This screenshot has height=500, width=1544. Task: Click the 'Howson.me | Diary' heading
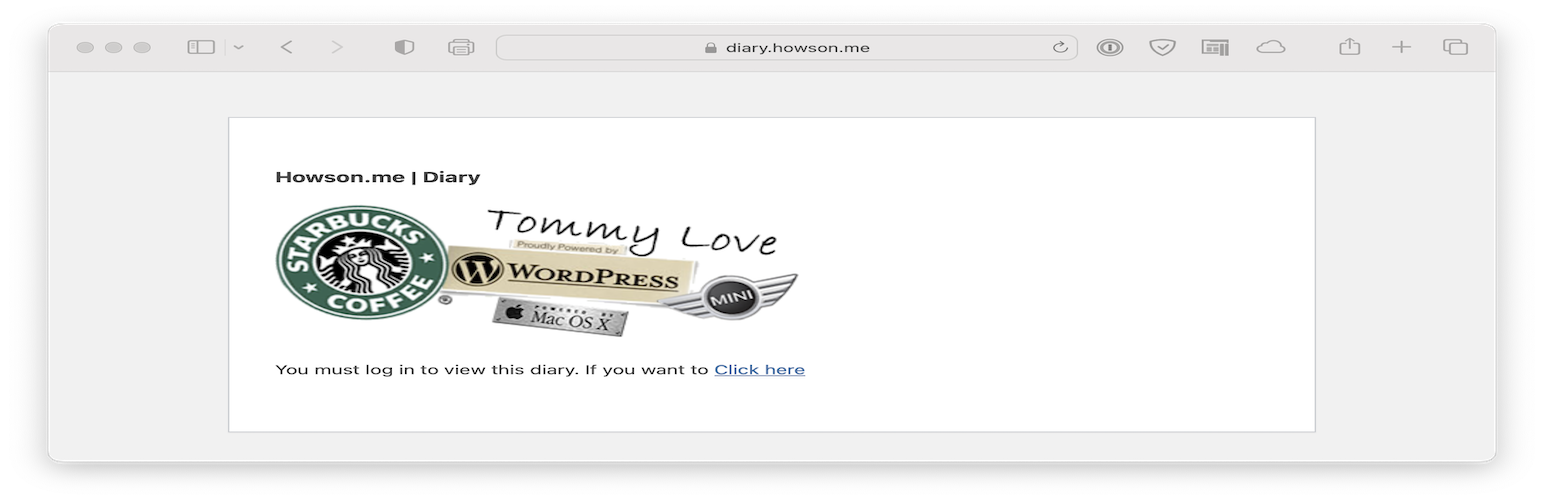coord(378,178)
